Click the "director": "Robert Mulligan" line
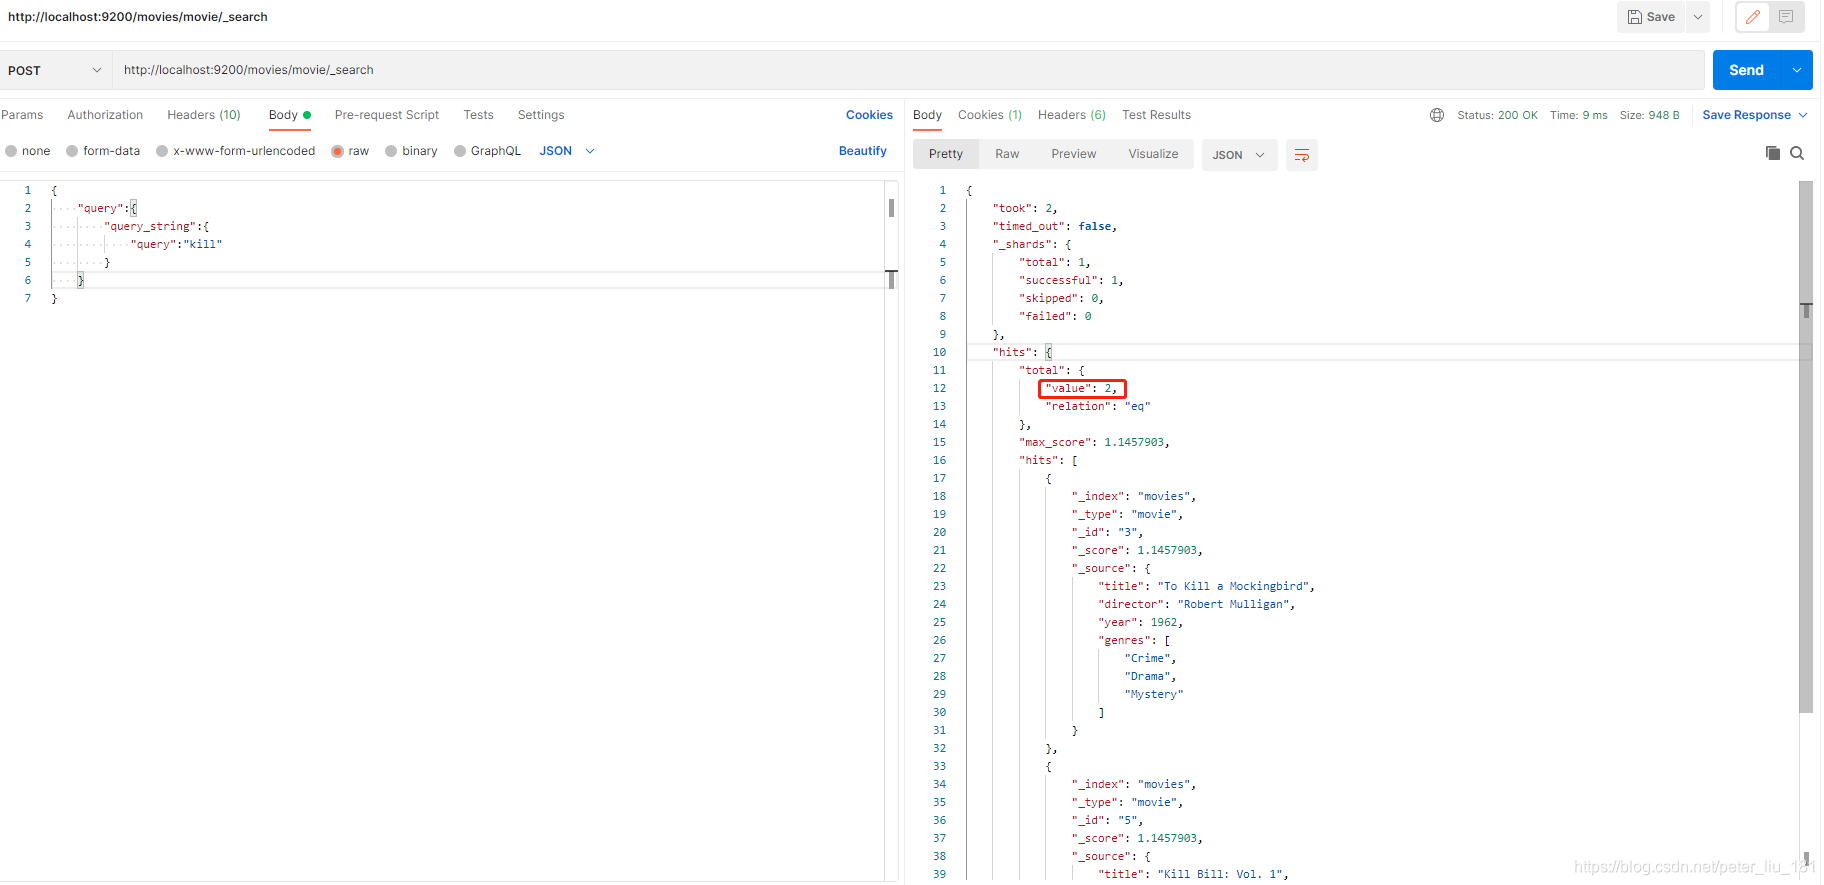Screen dimensions: 1824x885 pyautogui.click(x=1196, y=604)
